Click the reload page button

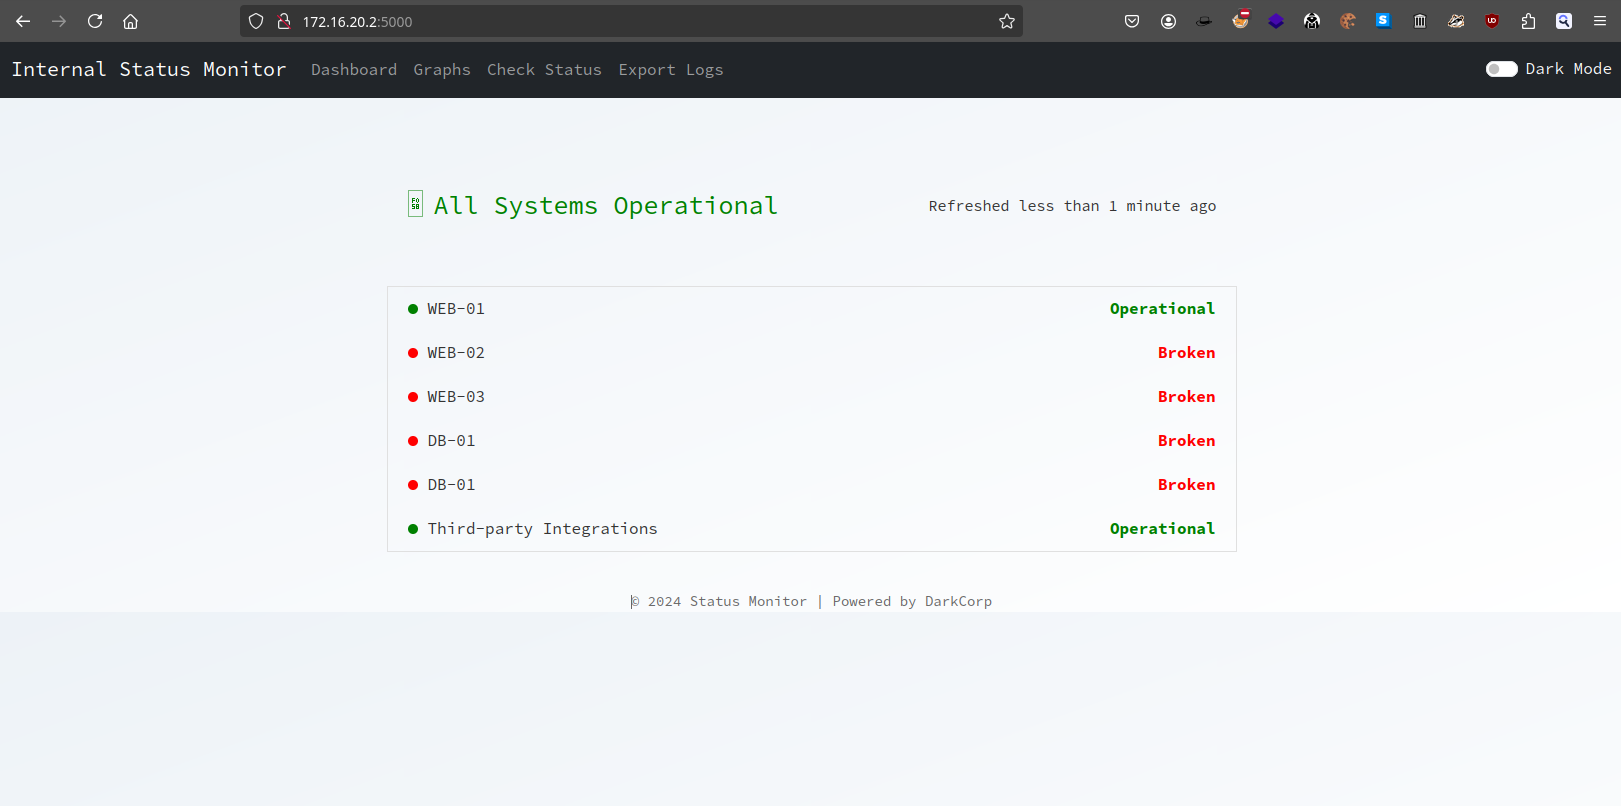[95, 21]
